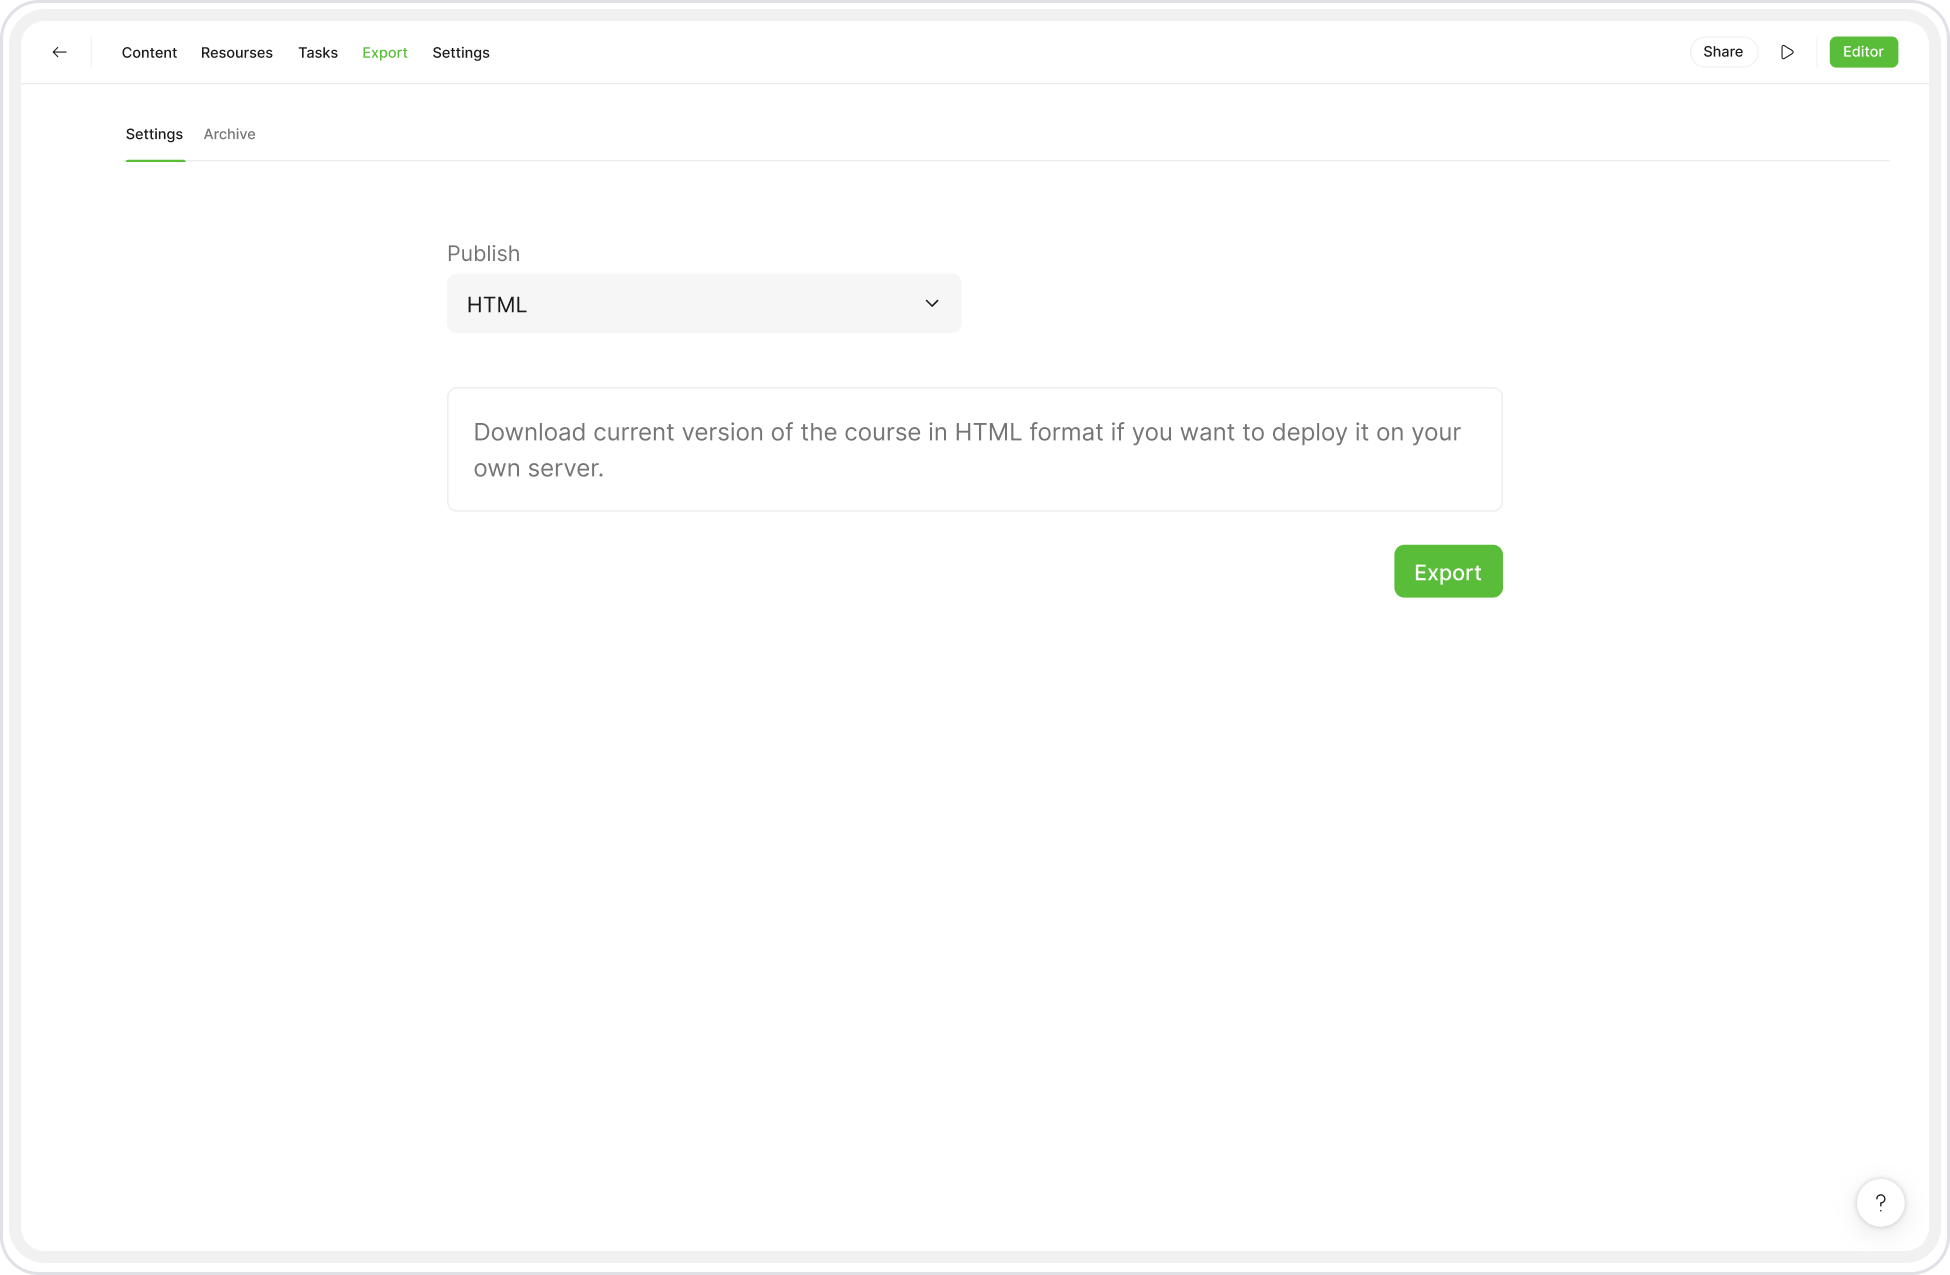Select Export in the top navigation
This screenshot has width=1950, height=1275.
tap(385, 52)
